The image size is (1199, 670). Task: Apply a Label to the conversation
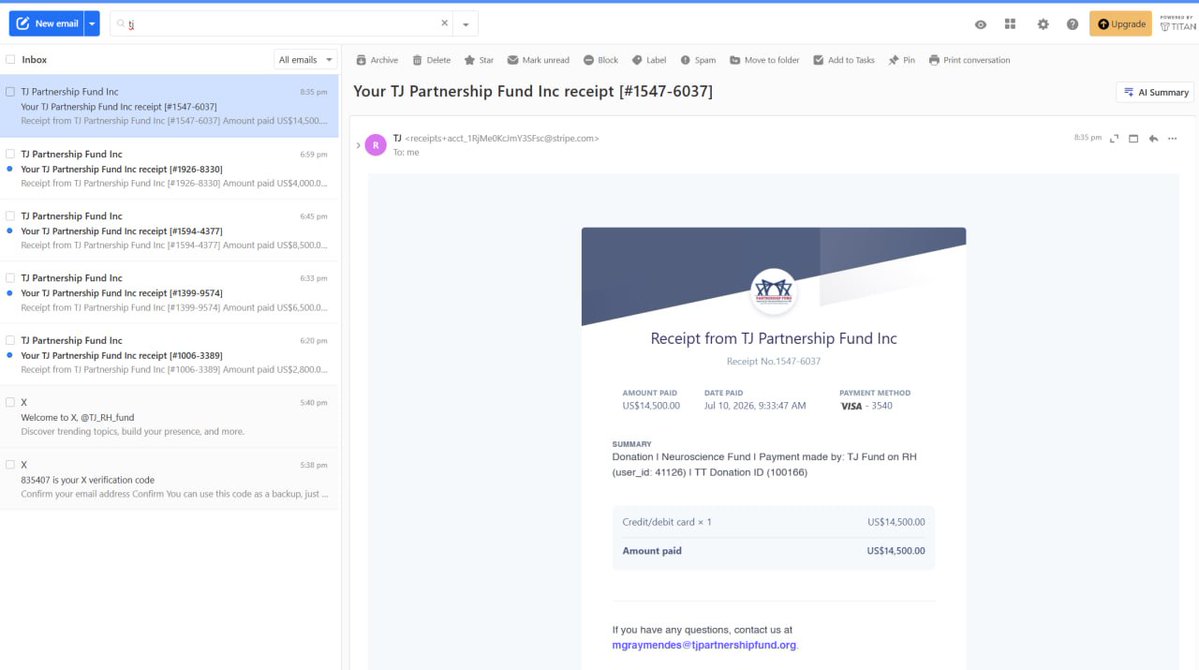click(x=648, y=60)
